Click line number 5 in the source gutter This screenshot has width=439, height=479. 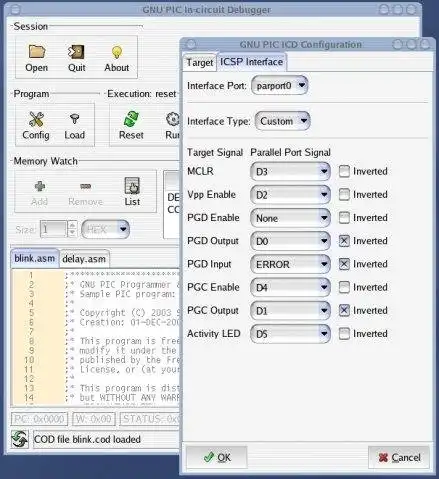(x=31, y=313)
